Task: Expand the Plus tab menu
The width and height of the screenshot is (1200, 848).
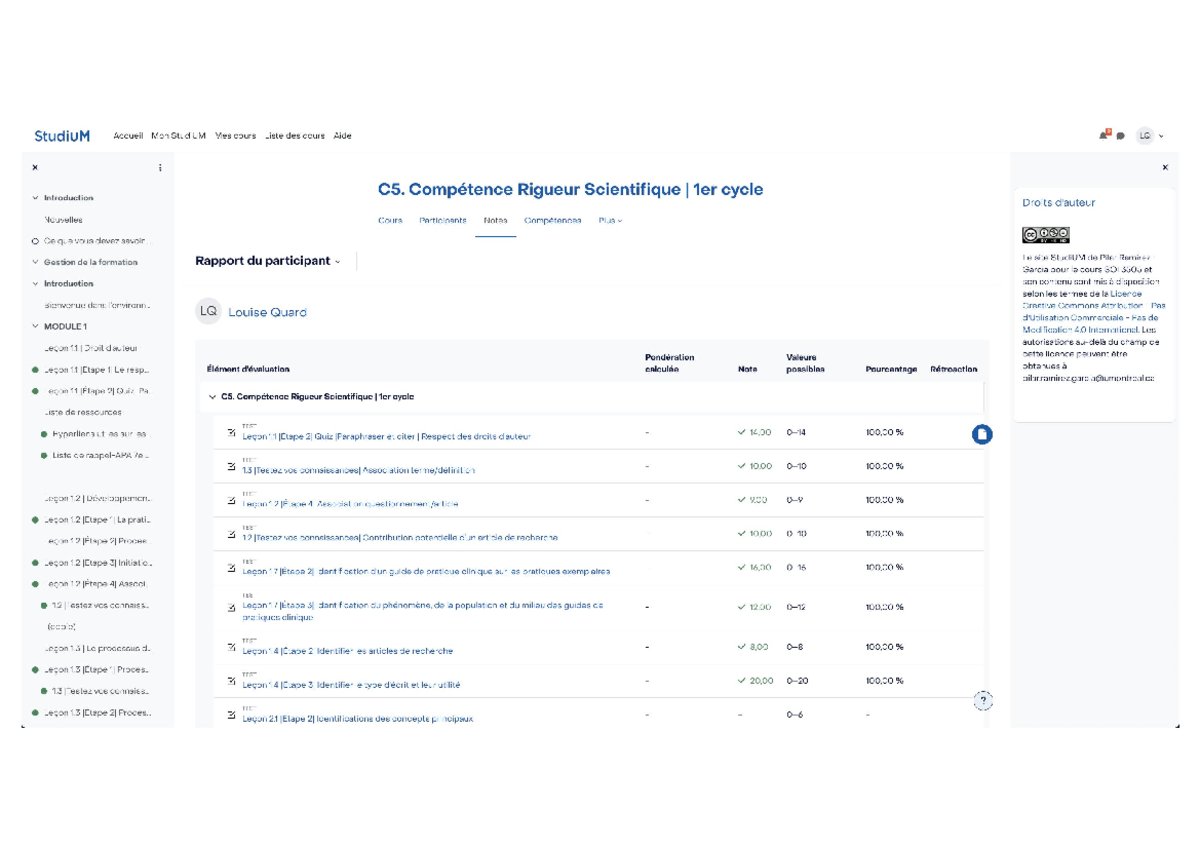Action: [x=610, y=220]
